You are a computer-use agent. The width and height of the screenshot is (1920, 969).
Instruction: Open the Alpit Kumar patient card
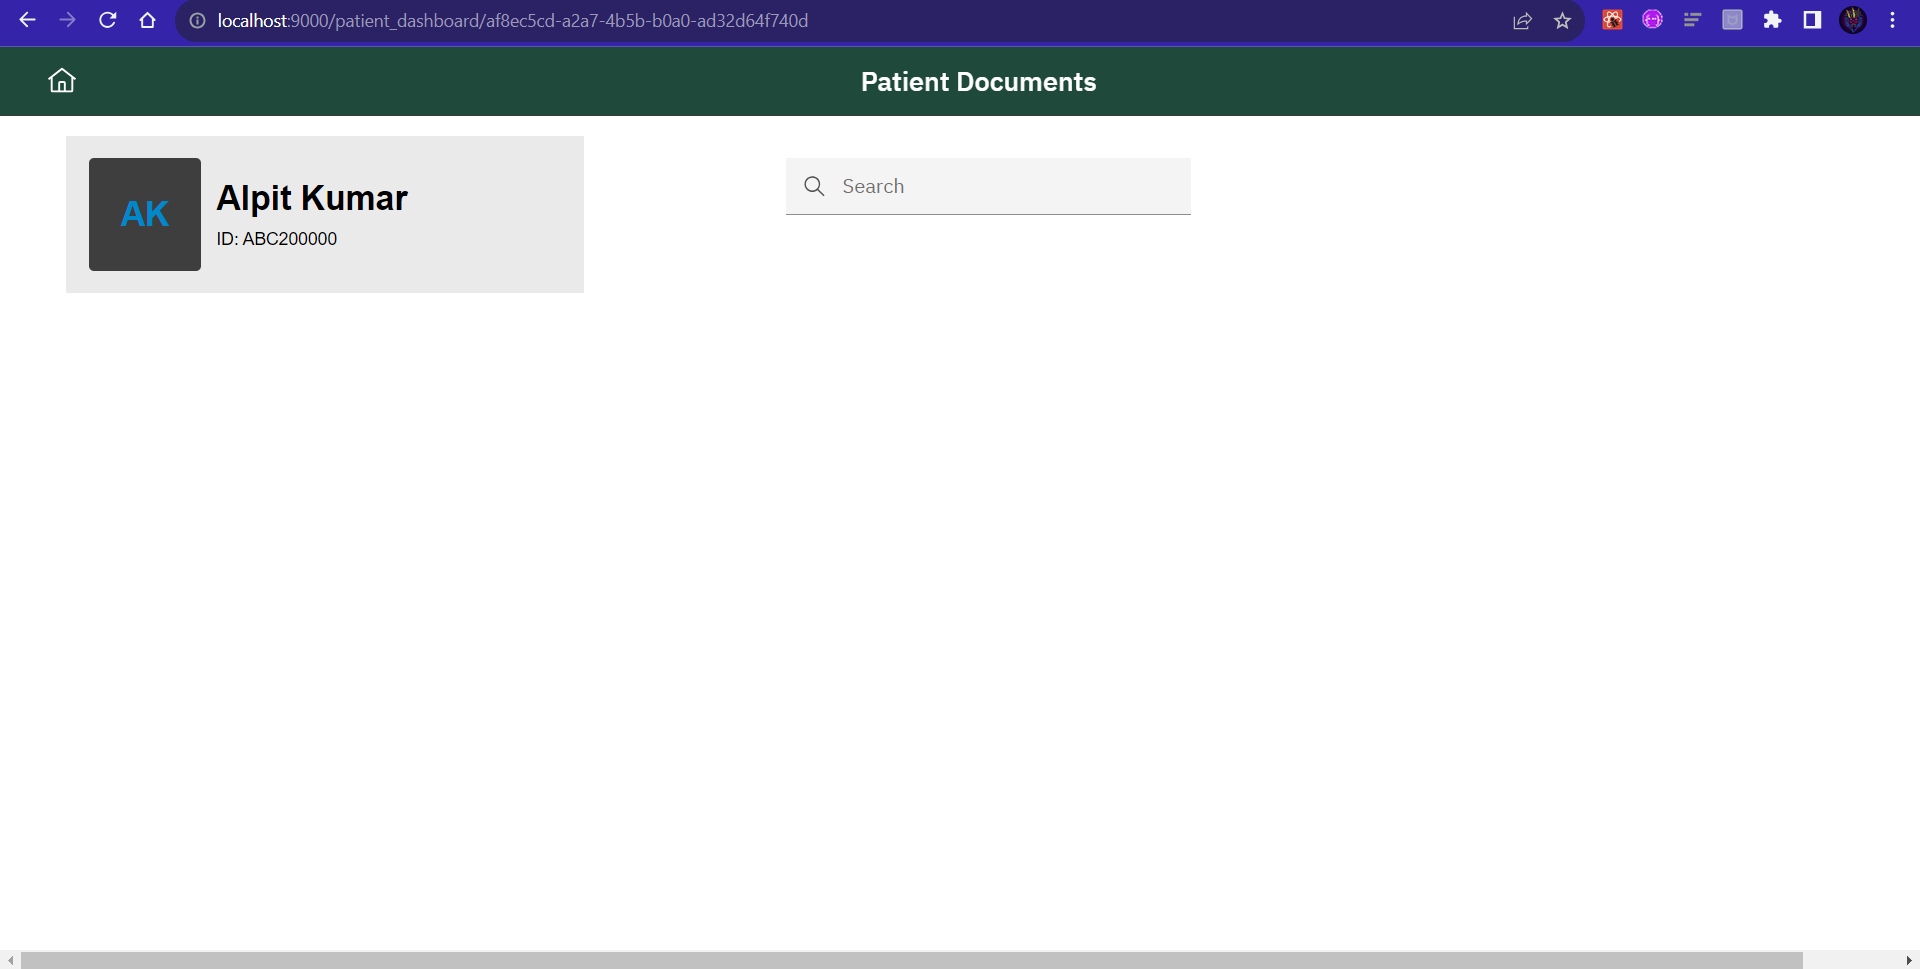click(x=324, y=213)
